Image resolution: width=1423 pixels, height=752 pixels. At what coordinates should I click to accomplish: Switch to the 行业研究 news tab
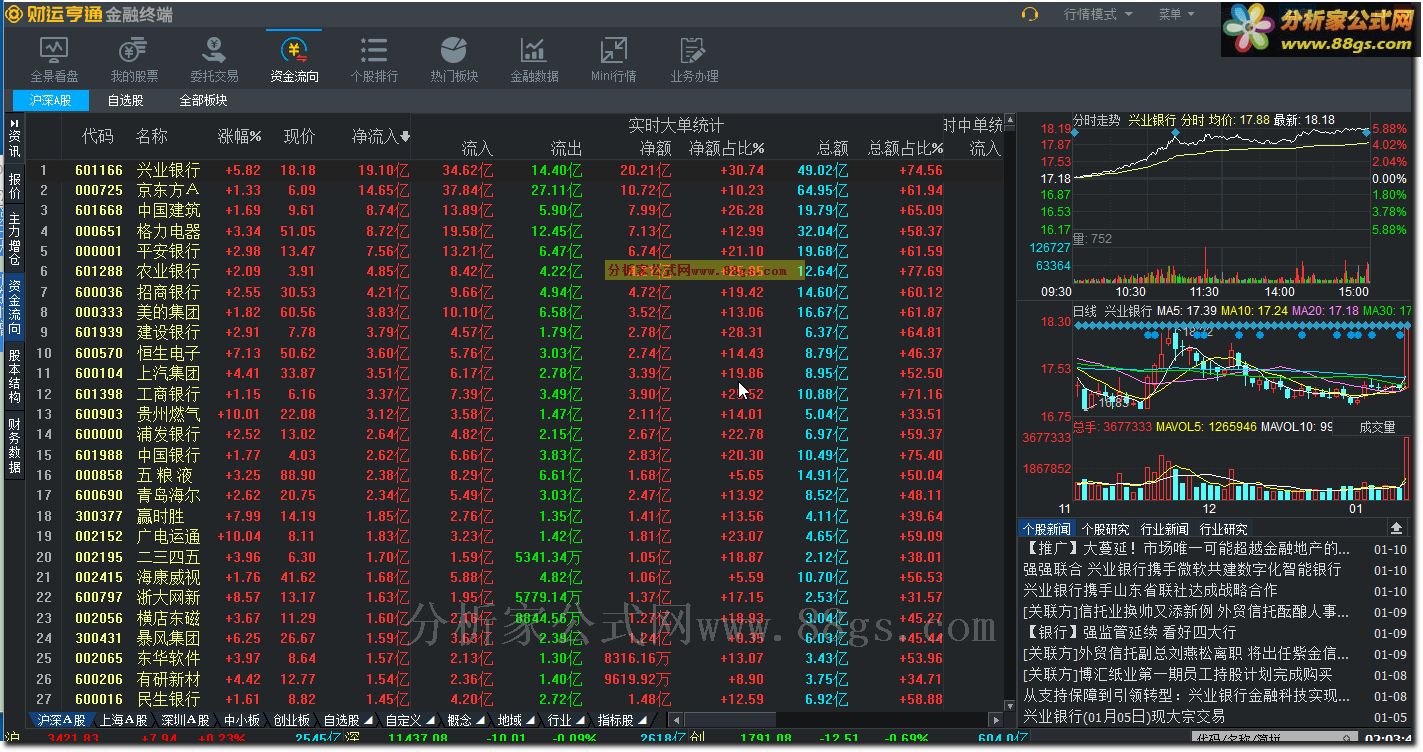pos(1223,529)
